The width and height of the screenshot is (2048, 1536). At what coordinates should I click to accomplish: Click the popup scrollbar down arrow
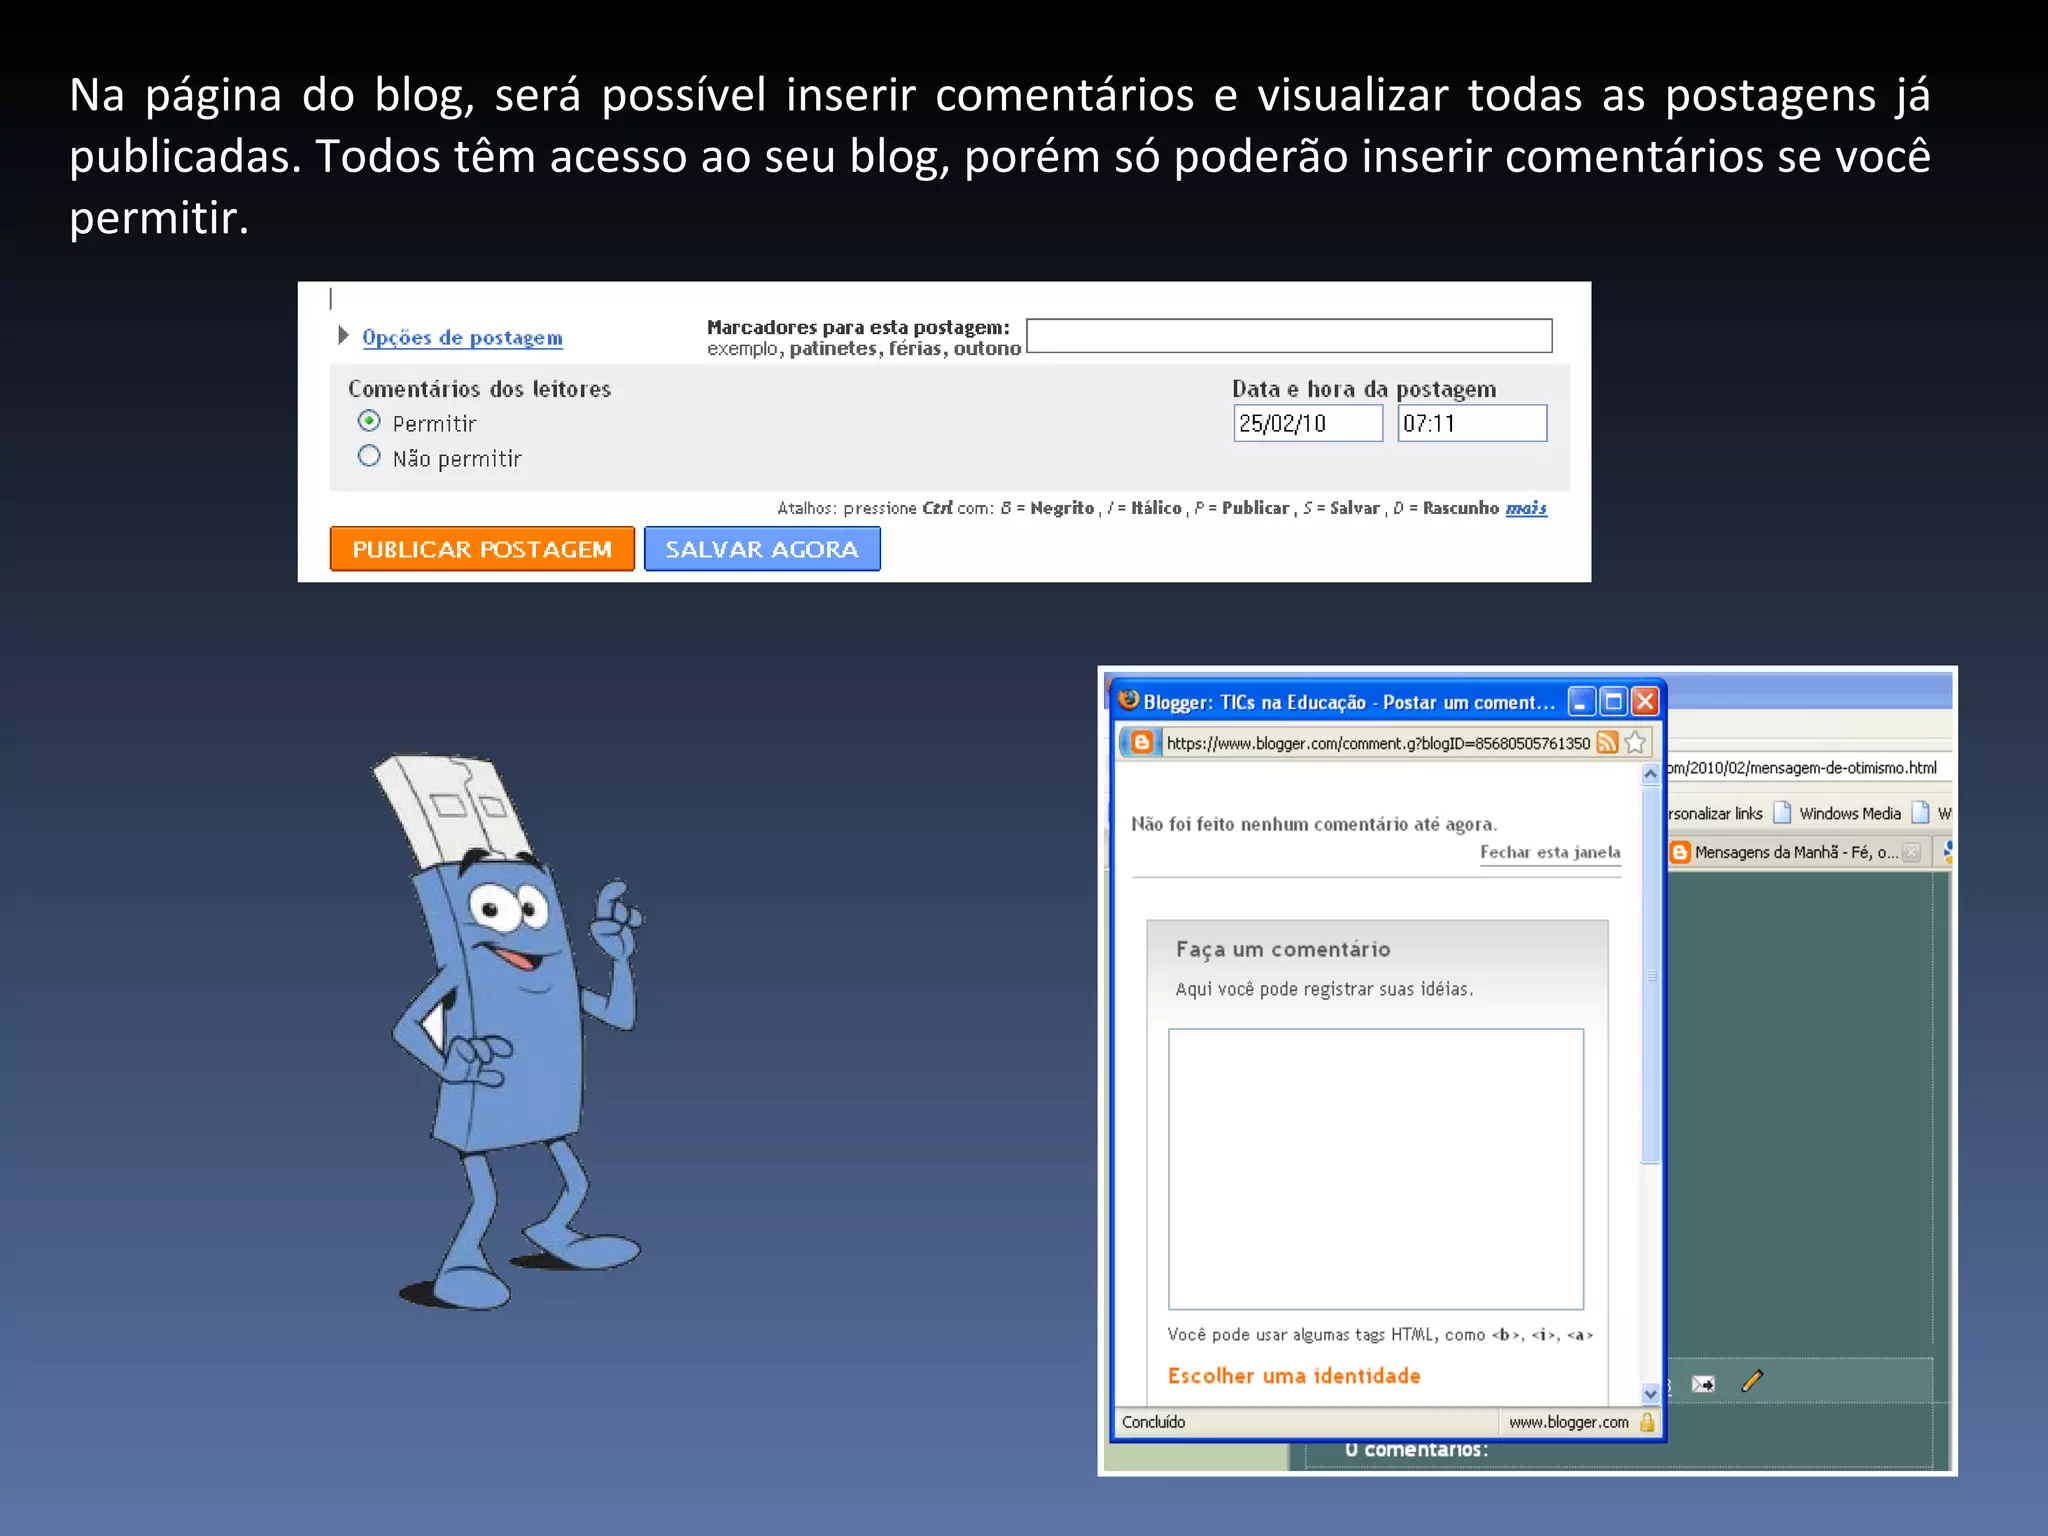click(x=1650, y=1393)
